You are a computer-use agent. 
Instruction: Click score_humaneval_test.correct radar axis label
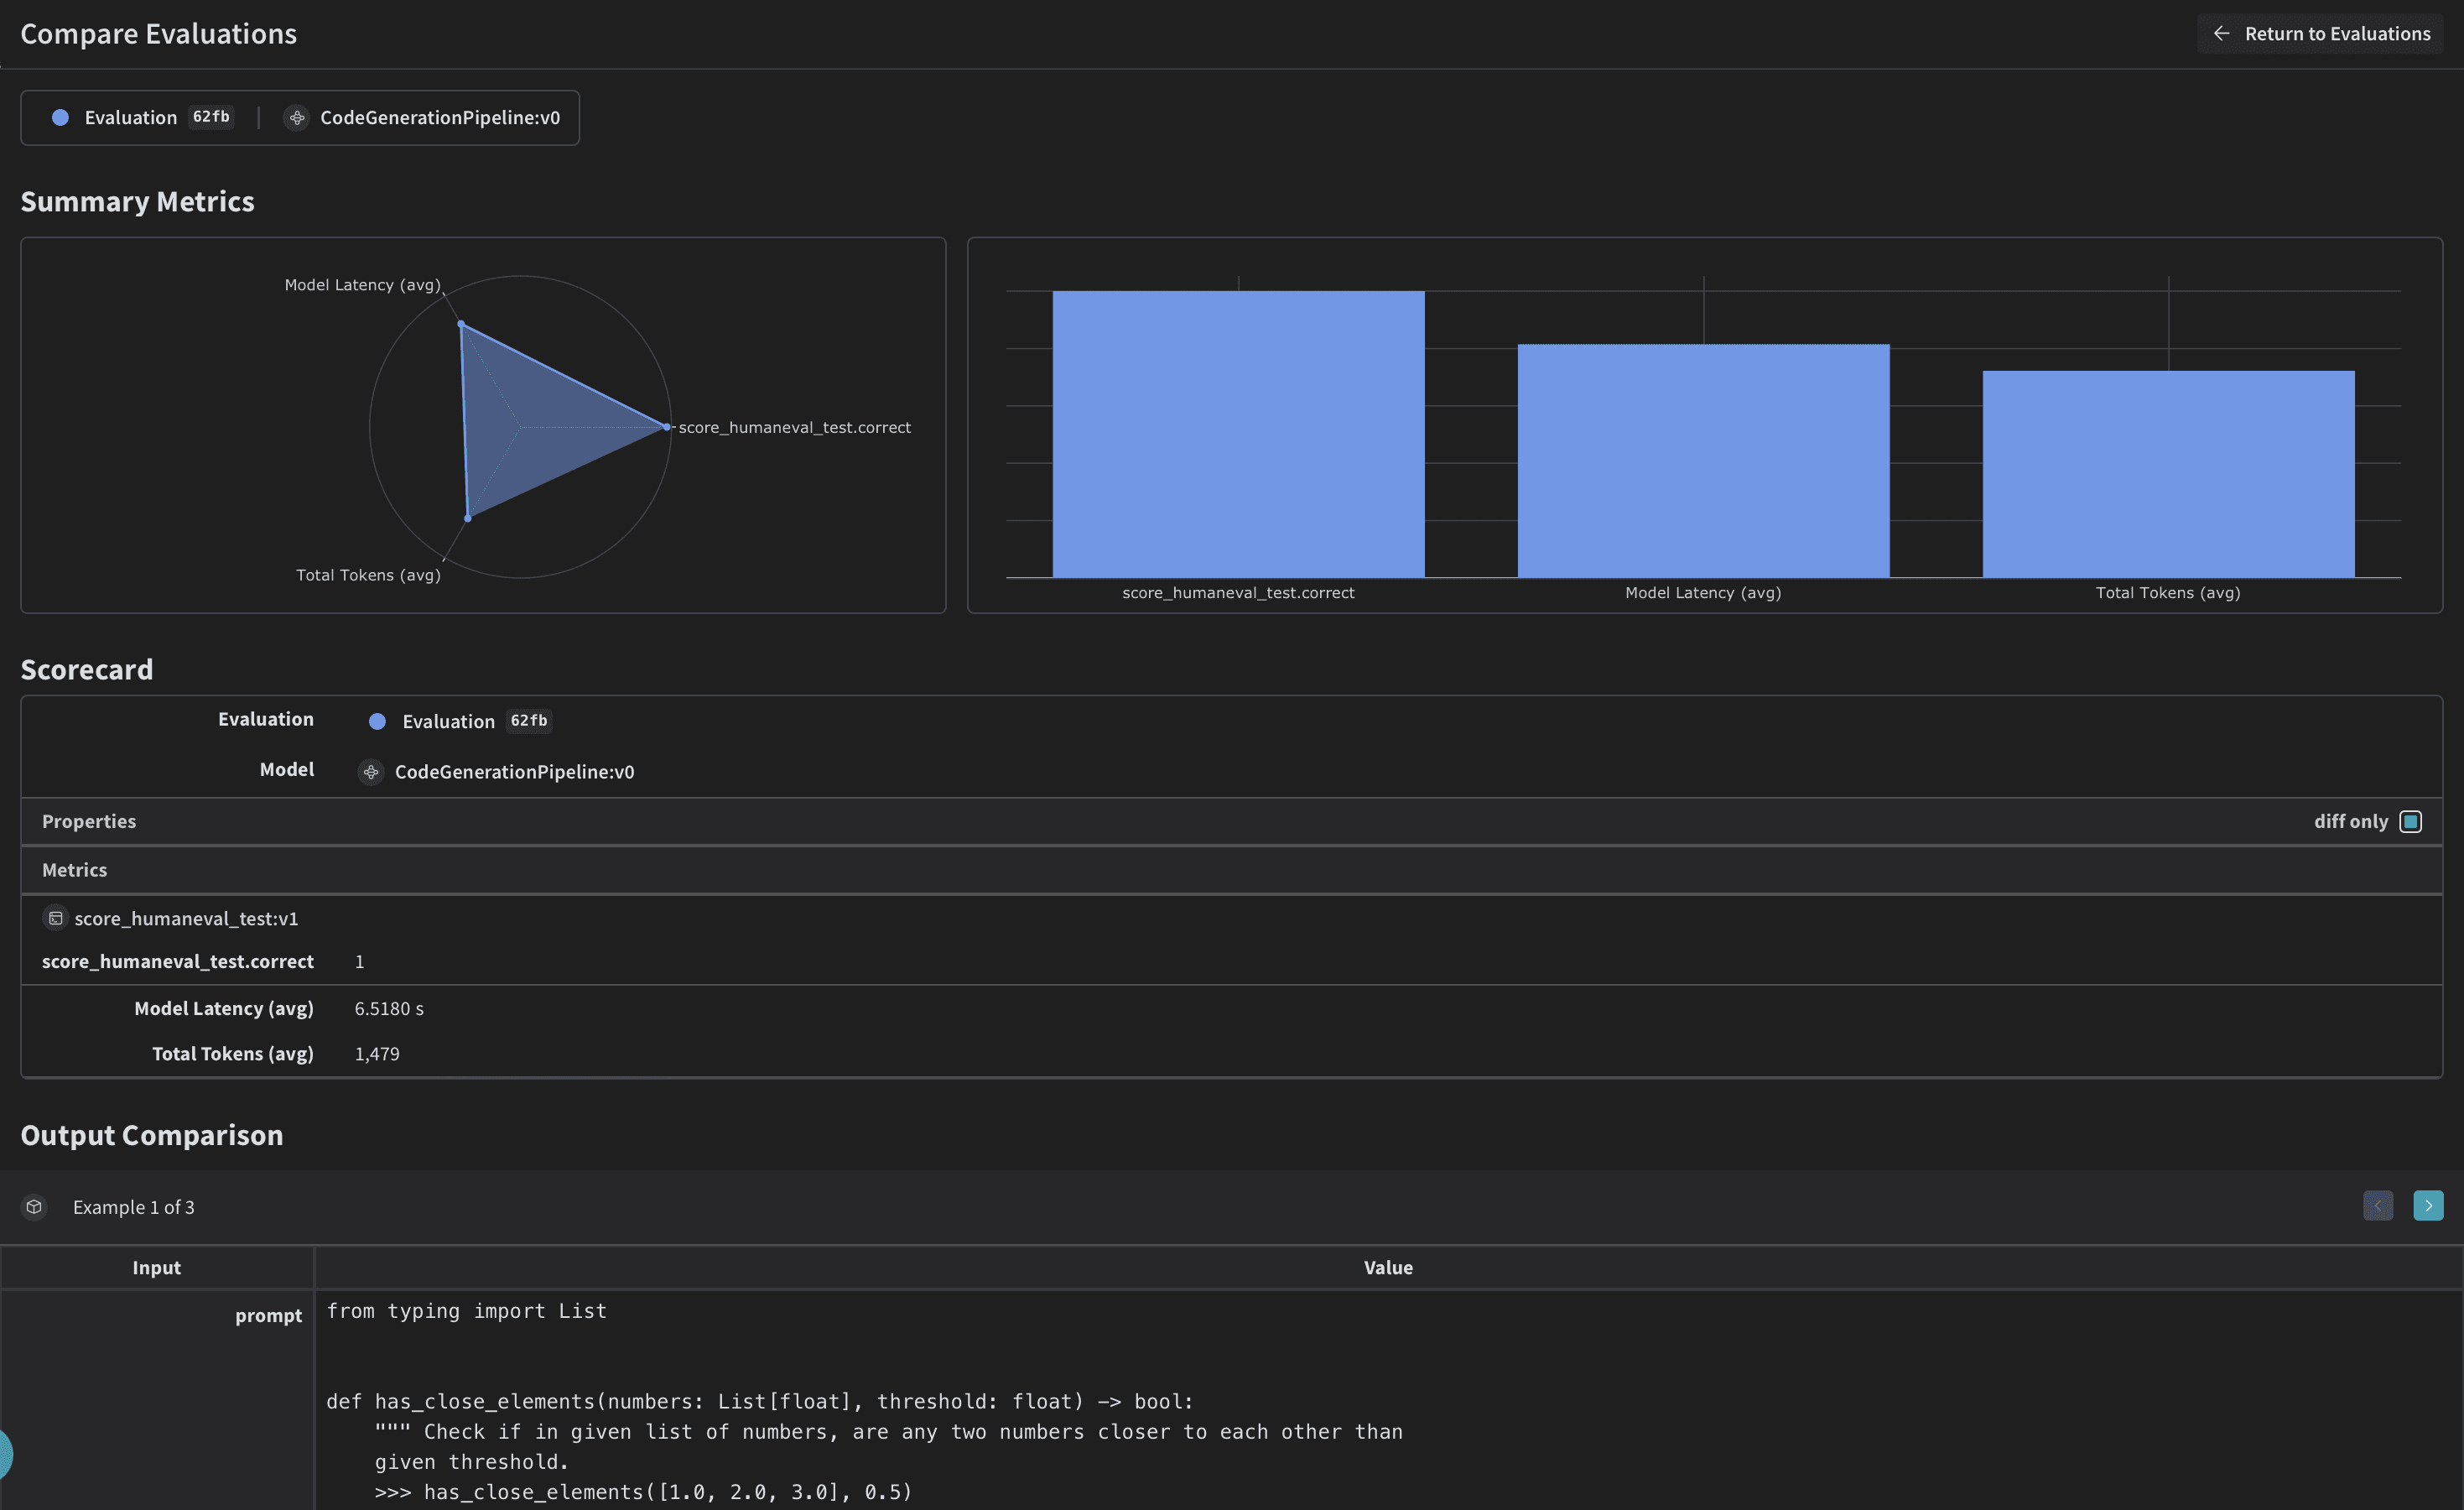(795, 428)
